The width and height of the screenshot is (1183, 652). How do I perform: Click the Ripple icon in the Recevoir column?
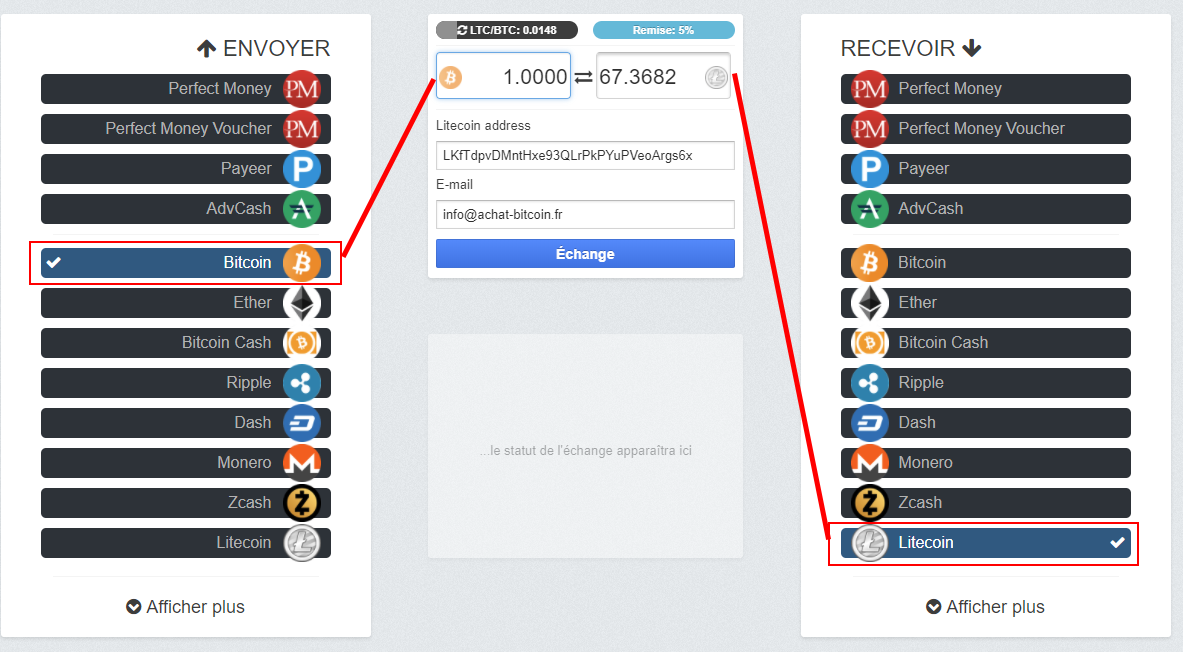click(869, 383)
